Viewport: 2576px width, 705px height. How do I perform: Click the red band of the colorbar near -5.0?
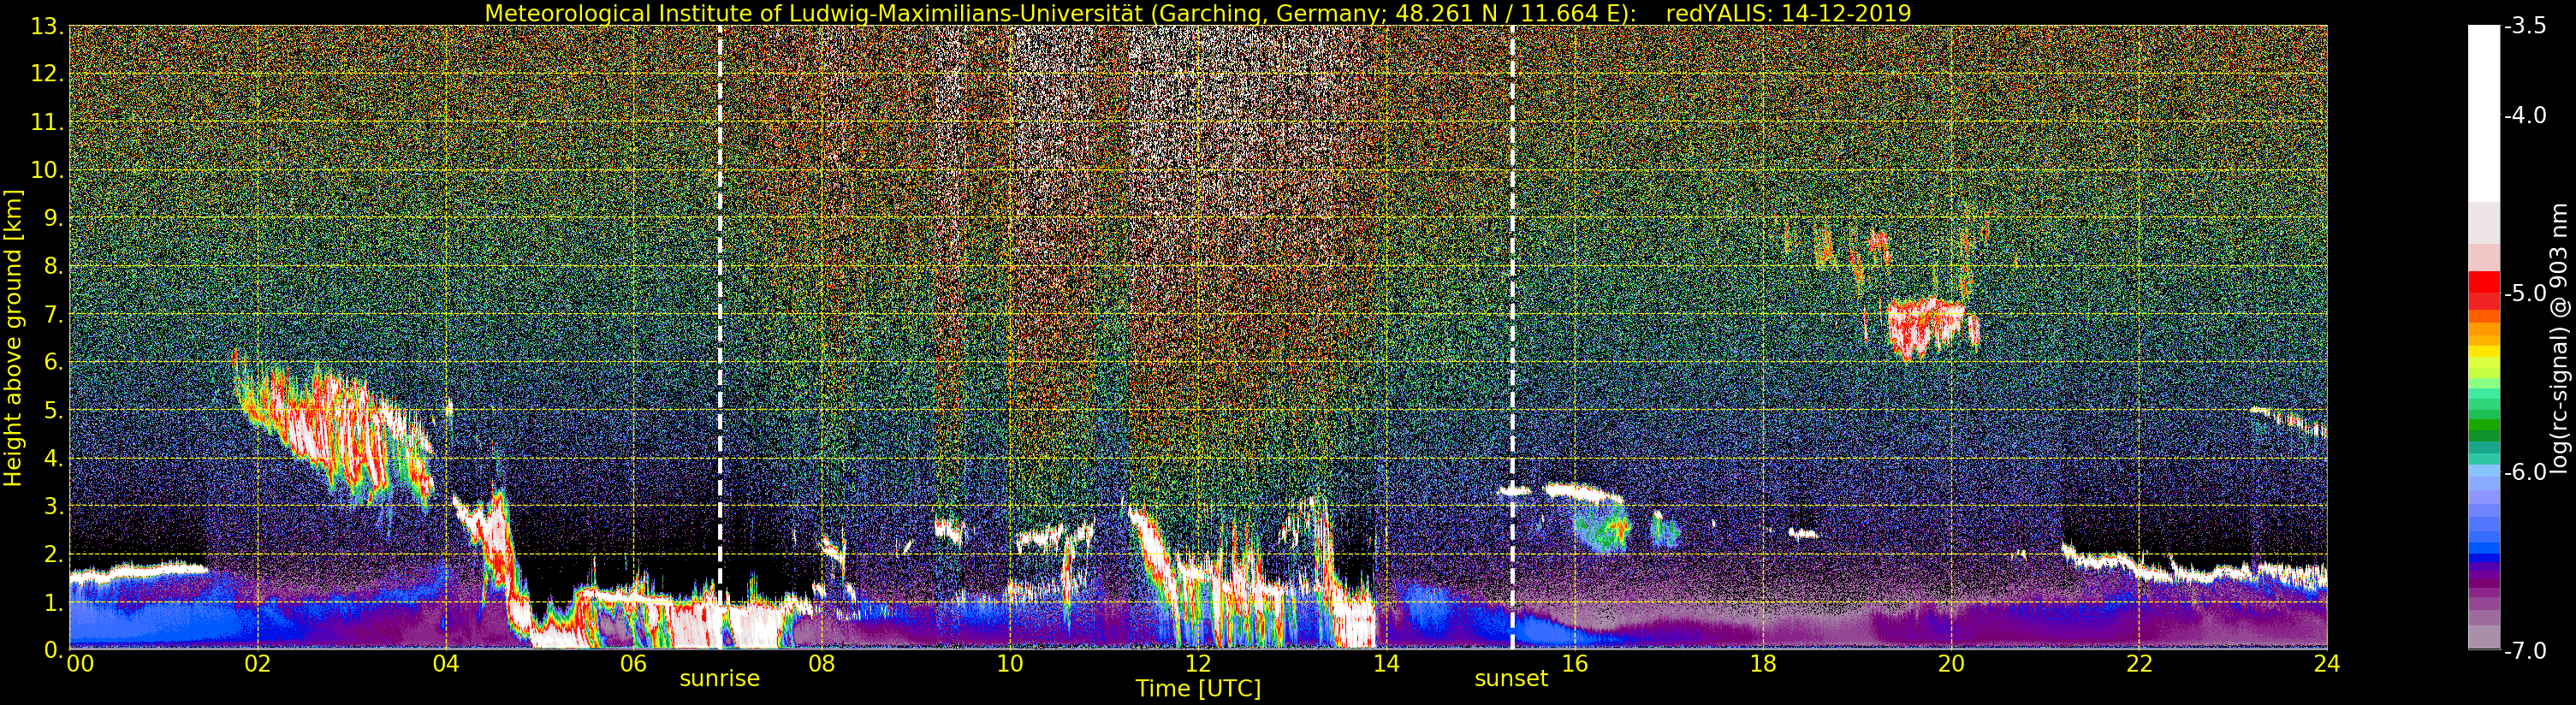[2483, 289]
